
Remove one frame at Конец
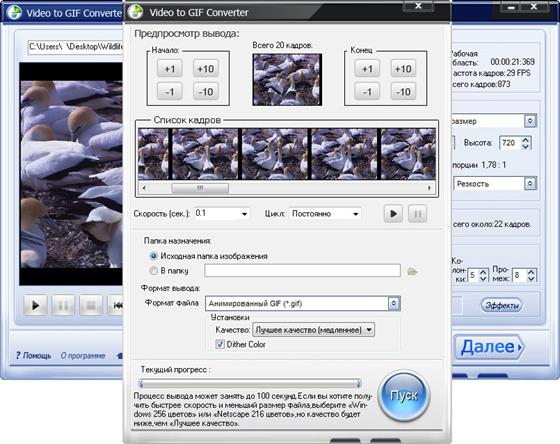pos(367,92)
